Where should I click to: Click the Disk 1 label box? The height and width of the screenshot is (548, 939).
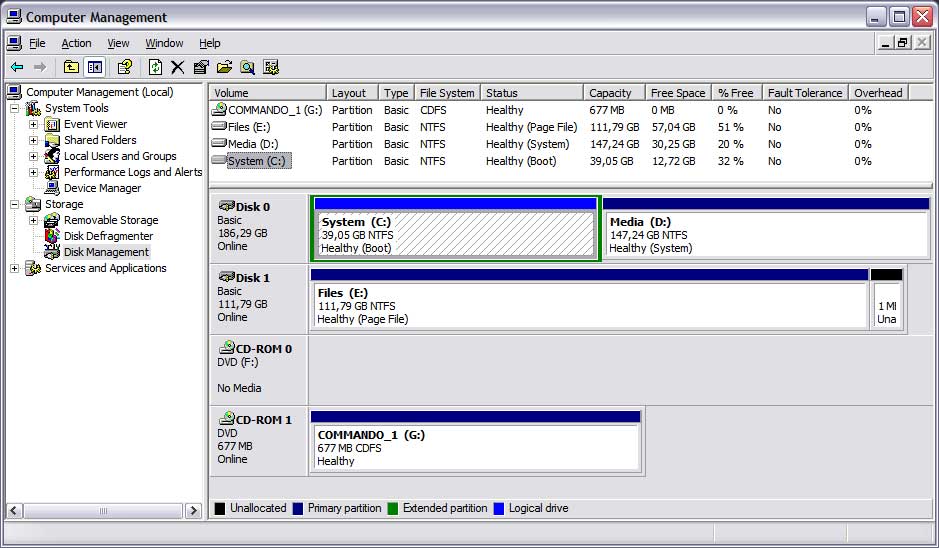coord(259,299)
